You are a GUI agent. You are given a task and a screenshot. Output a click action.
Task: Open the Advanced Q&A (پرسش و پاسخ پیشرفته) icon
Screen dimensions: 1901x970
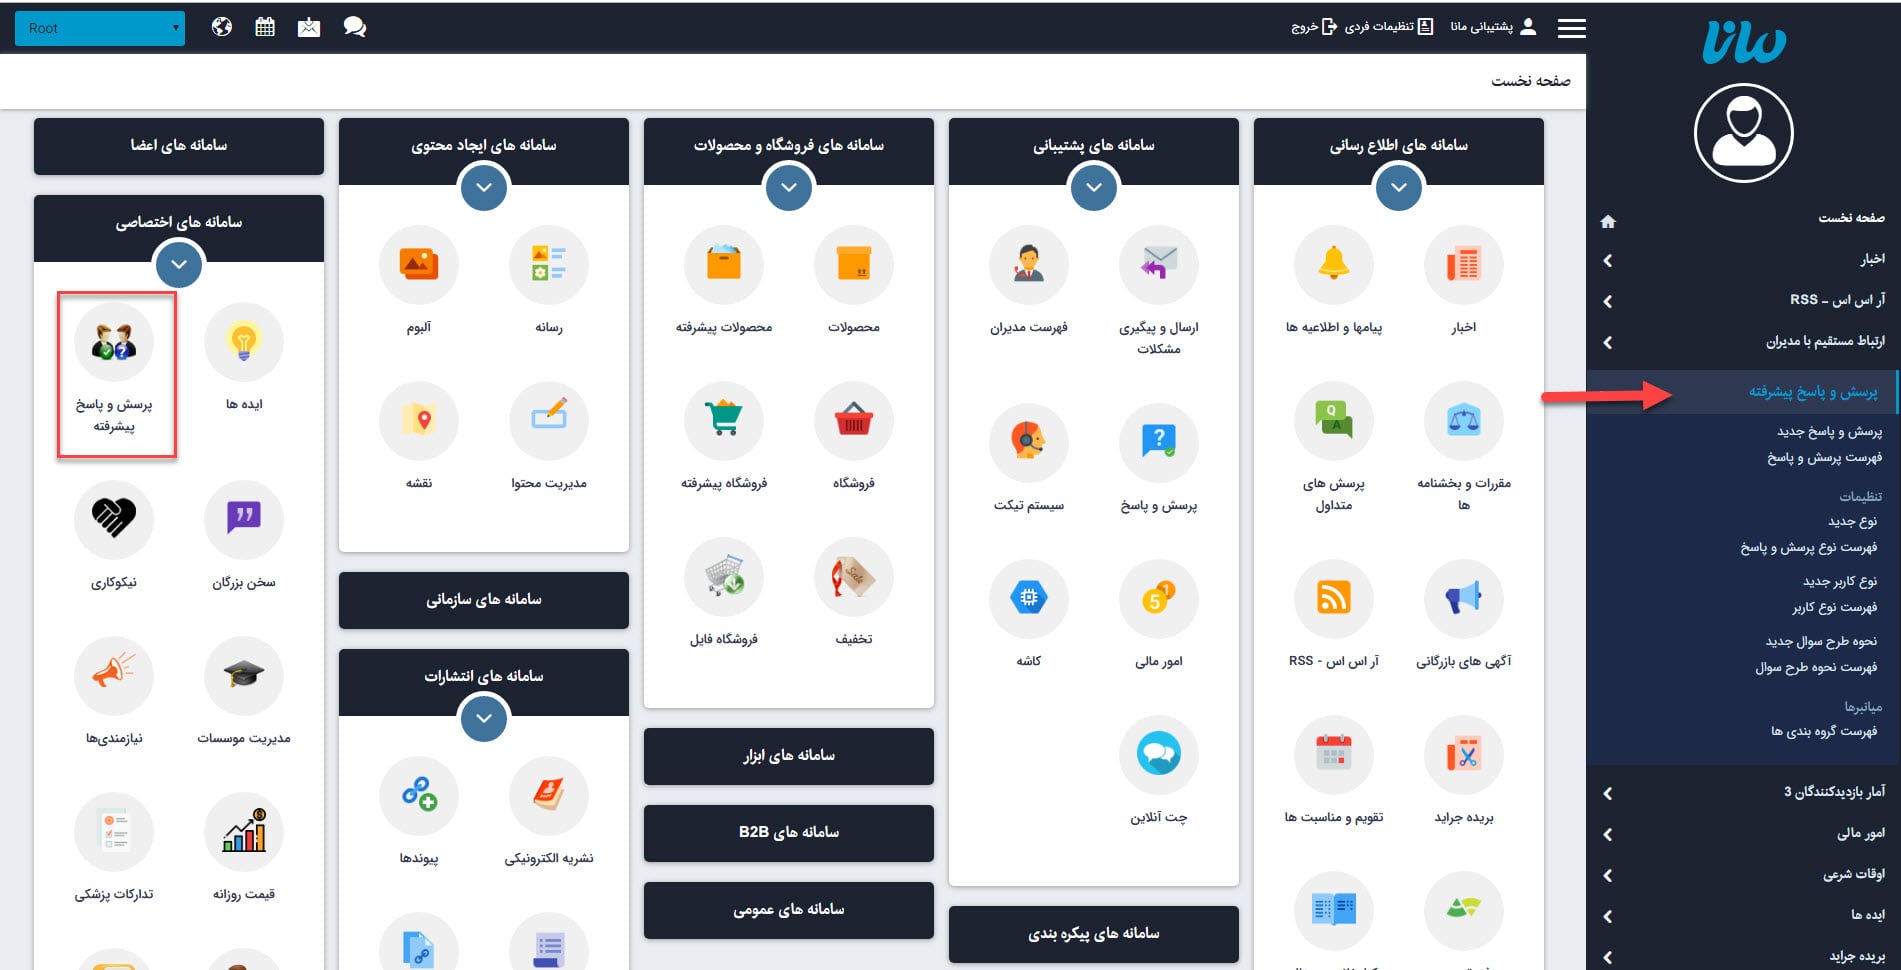pos(114,343)
